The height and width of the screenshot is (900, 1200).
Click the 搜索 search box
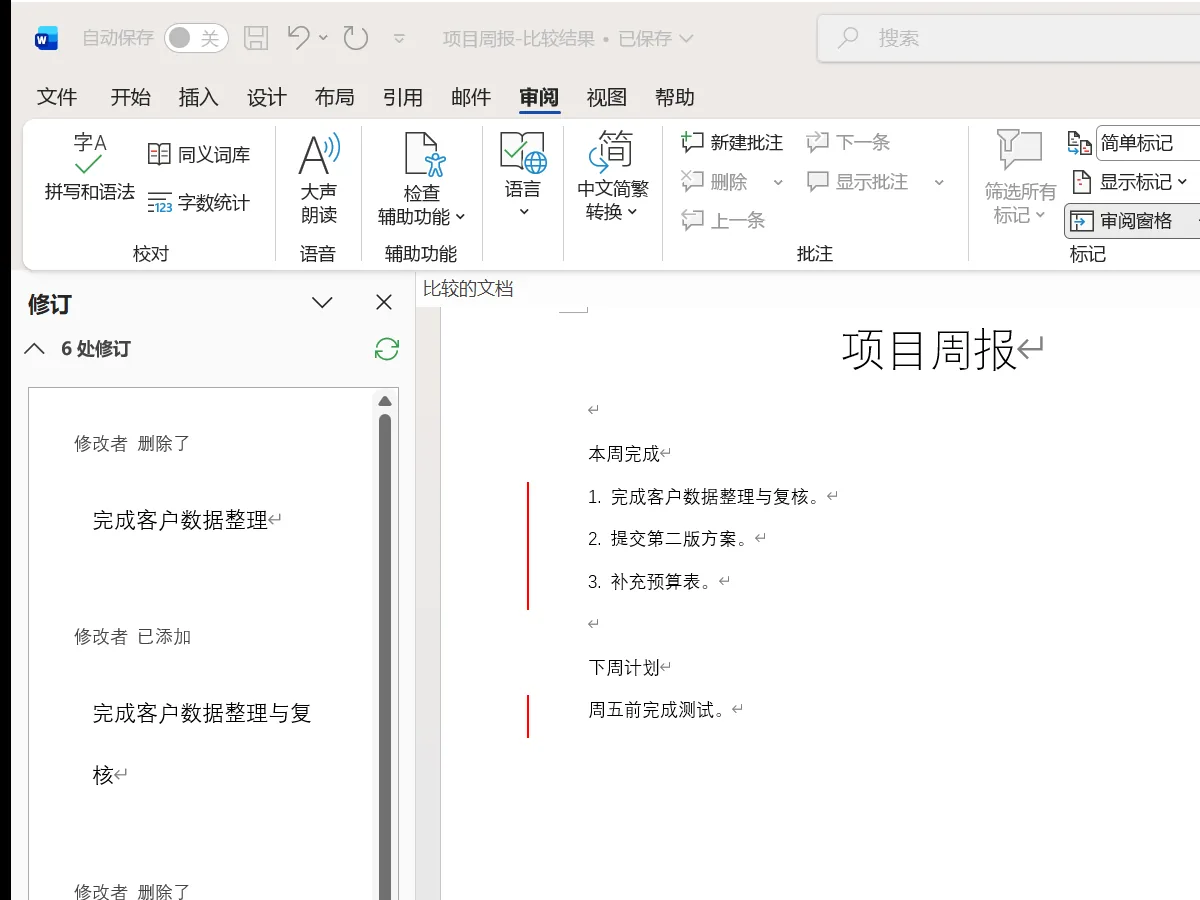[1008, 39]
